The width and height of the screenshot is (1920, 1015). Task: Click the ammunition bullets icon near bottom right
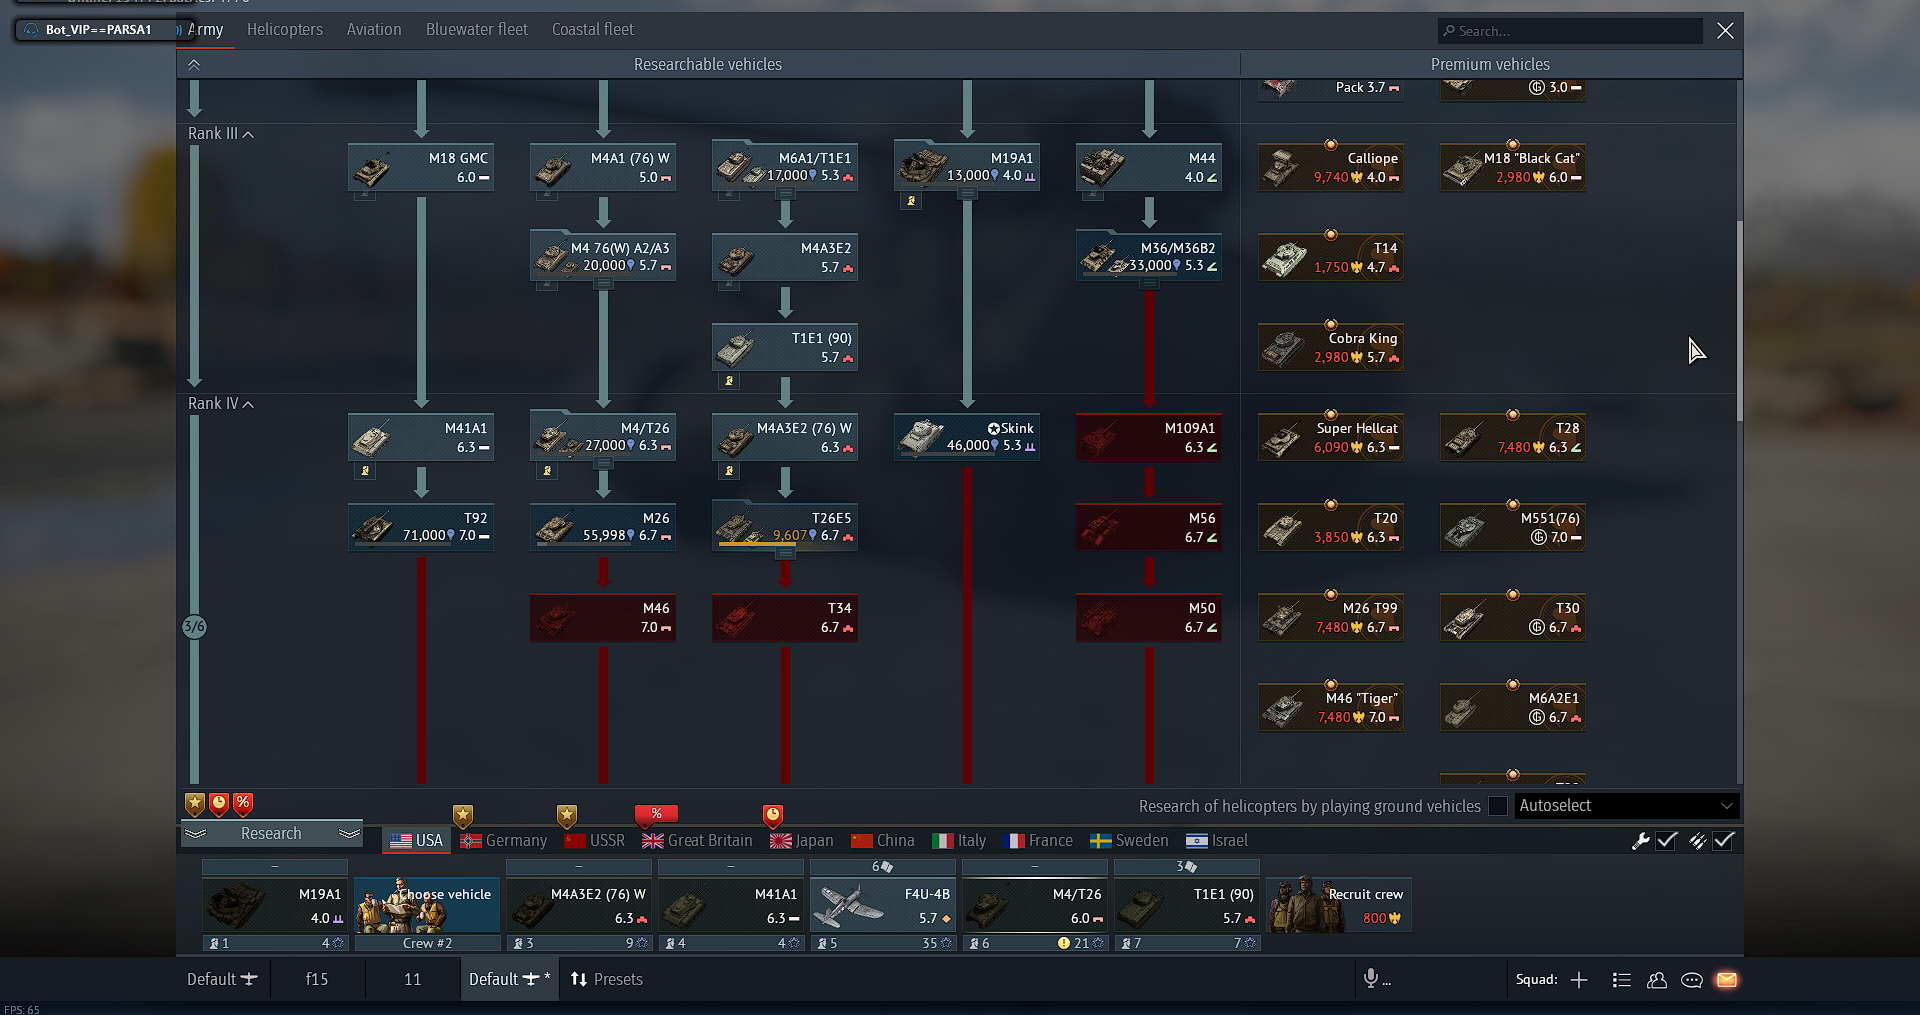(1697, 841)
